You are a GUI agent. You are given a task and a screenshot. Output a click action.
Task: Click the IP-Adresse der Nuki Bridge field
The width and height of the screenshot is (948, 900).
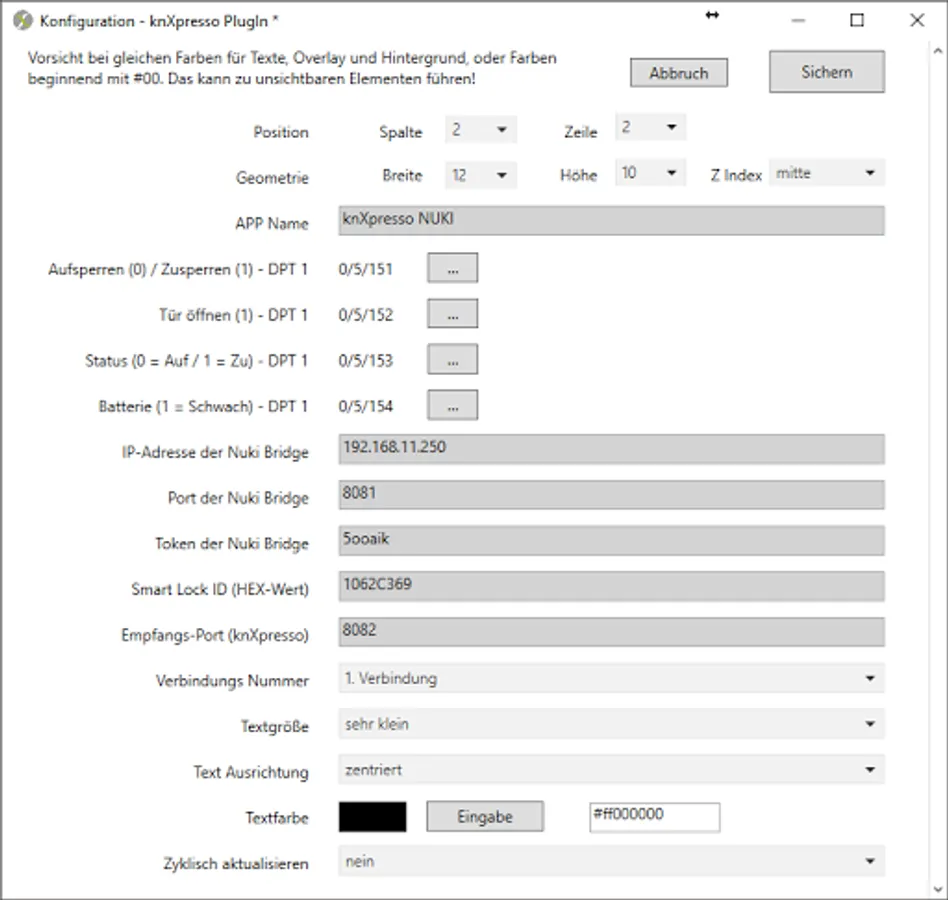pyautogui.click(x=611, y=449)
